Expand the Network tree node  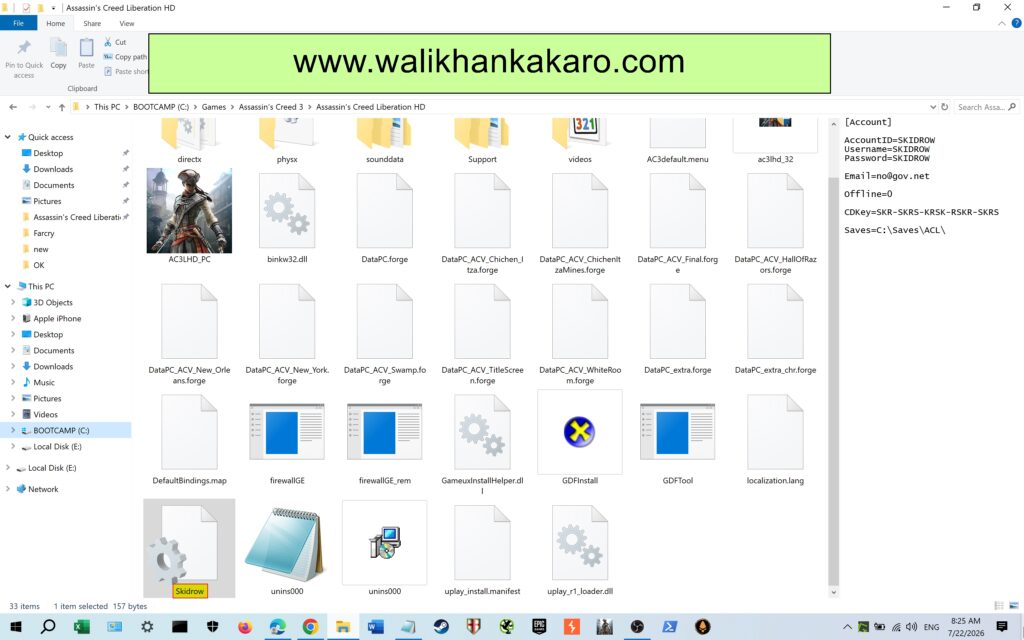(x=8, y=489)
